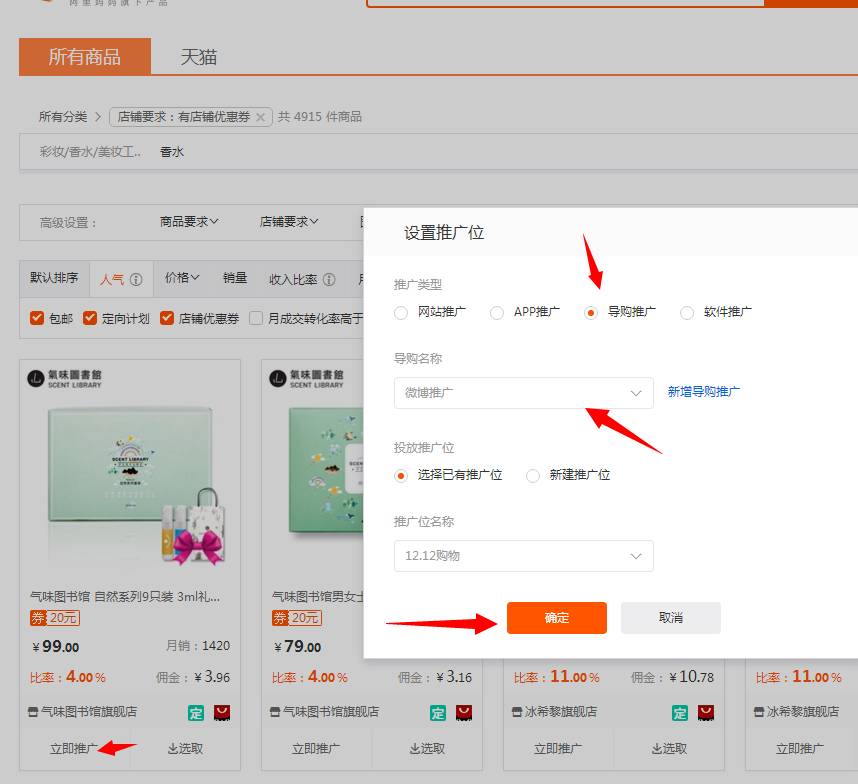Screen dimensions: 858x784
Task: Click green 定 icon on 冰希黎 card
Action: (x=680, y=713)
